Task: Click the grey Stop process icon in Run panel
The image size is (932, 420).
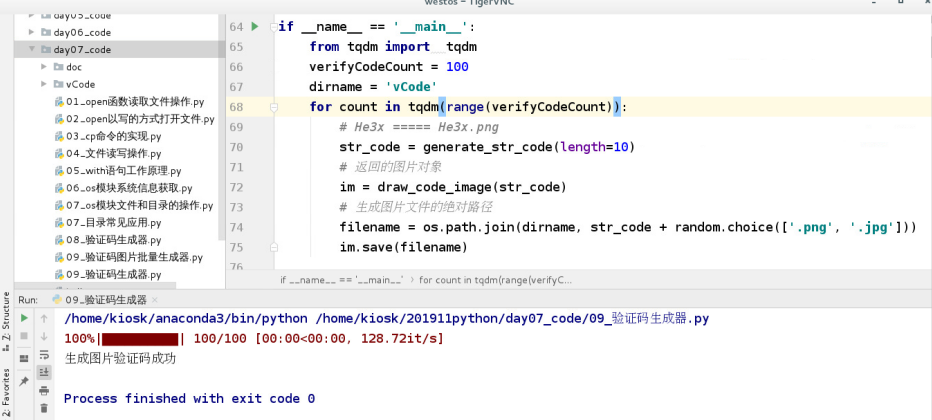Action: click(24, 336)
